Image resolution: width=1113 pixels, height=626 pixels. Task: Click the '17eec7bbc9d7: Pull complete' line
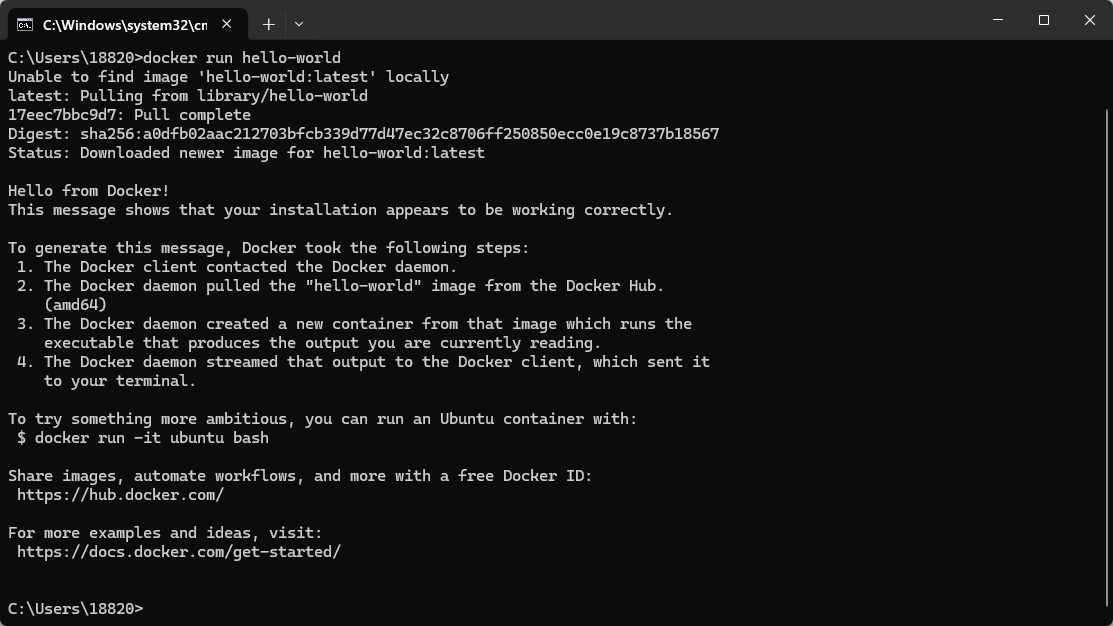(x=129, y=115)
